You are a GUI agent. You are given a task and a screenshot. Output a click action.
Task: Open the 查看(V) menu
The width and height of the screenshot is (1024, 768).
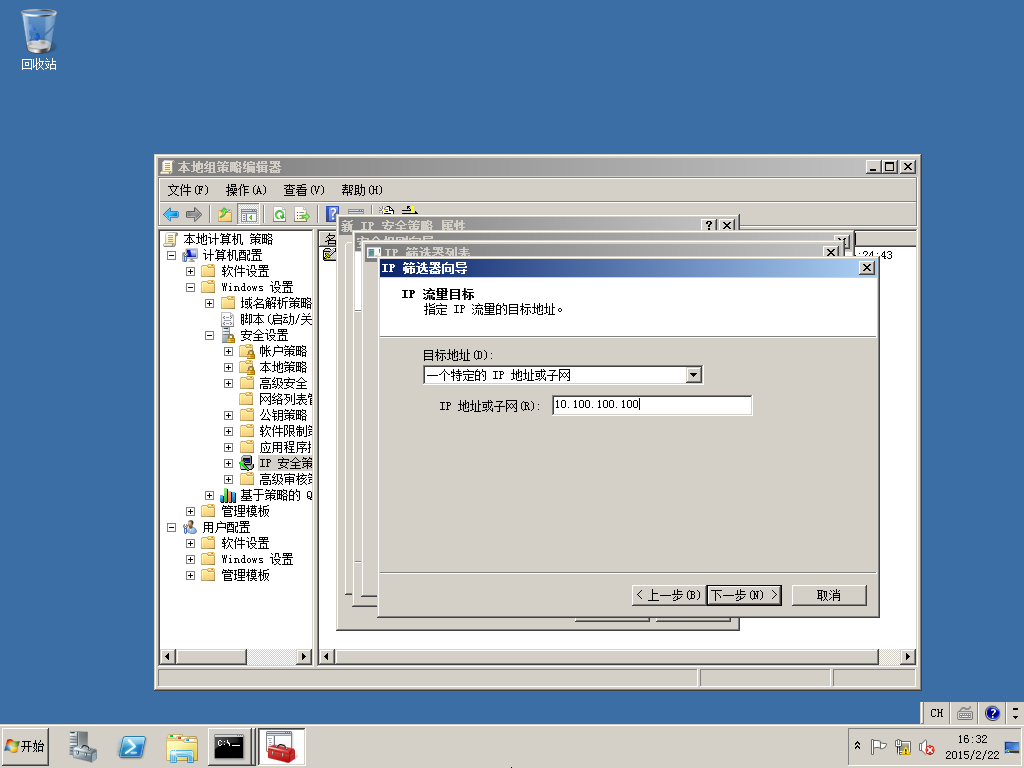[x=304, y=190]
